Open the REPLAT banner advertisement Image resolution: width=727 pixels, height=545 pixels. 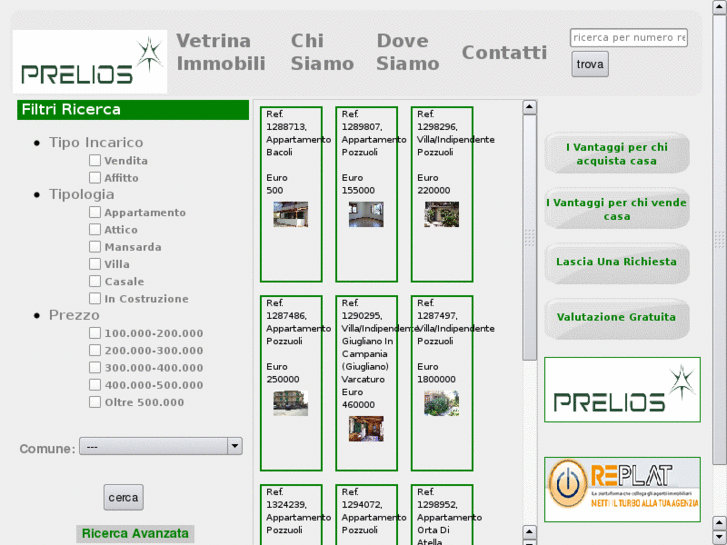tap(622, 489)
